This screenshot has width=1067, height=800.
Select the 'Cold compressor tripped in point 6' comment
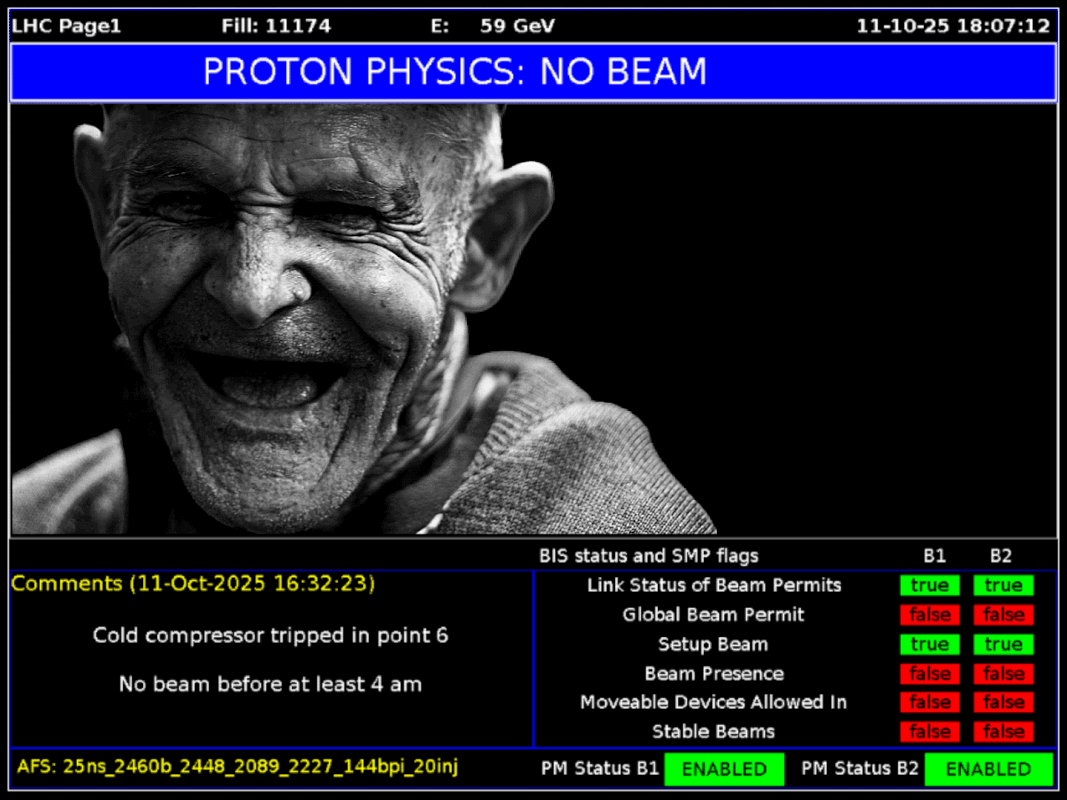(270, 635)
